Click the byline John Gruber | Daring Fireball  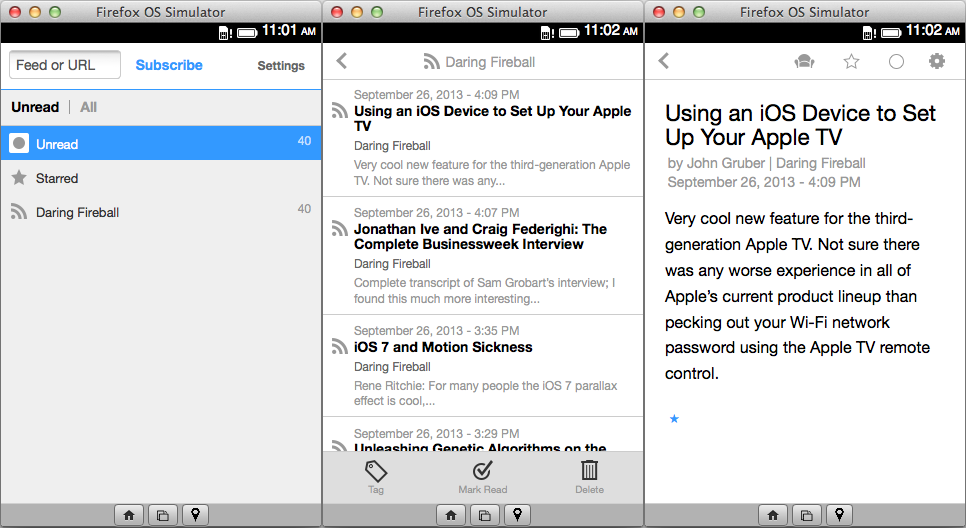[766, 163]
